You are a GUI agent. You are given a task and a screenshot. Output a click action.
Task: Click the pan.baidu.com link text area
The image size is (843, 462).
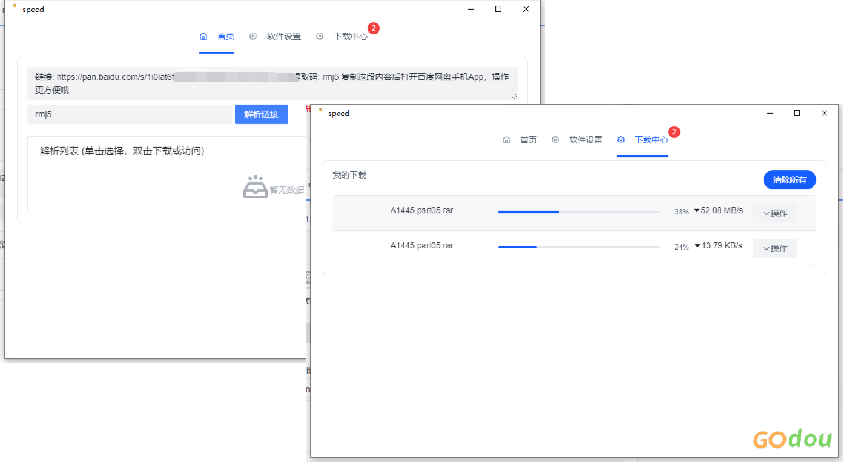point(273,83)
